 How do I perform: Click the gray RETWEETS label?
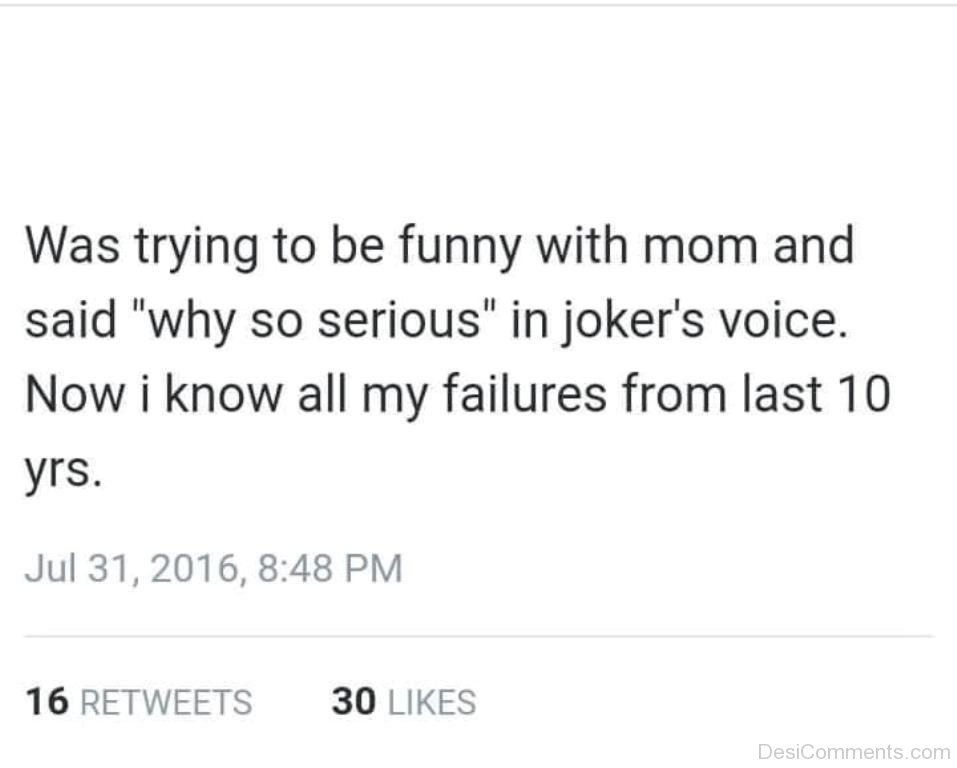click(x=165, y=702)
